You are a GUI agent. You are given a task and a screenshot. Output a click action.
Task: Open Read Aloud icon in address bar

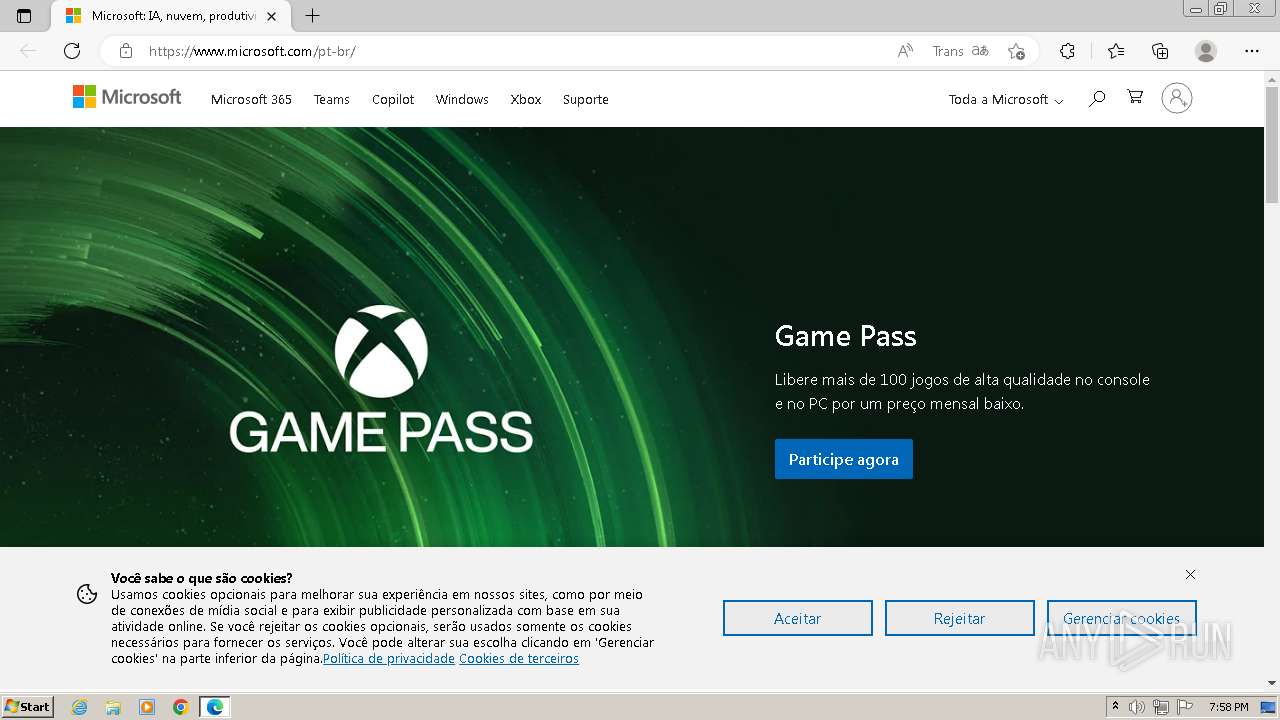905,51
